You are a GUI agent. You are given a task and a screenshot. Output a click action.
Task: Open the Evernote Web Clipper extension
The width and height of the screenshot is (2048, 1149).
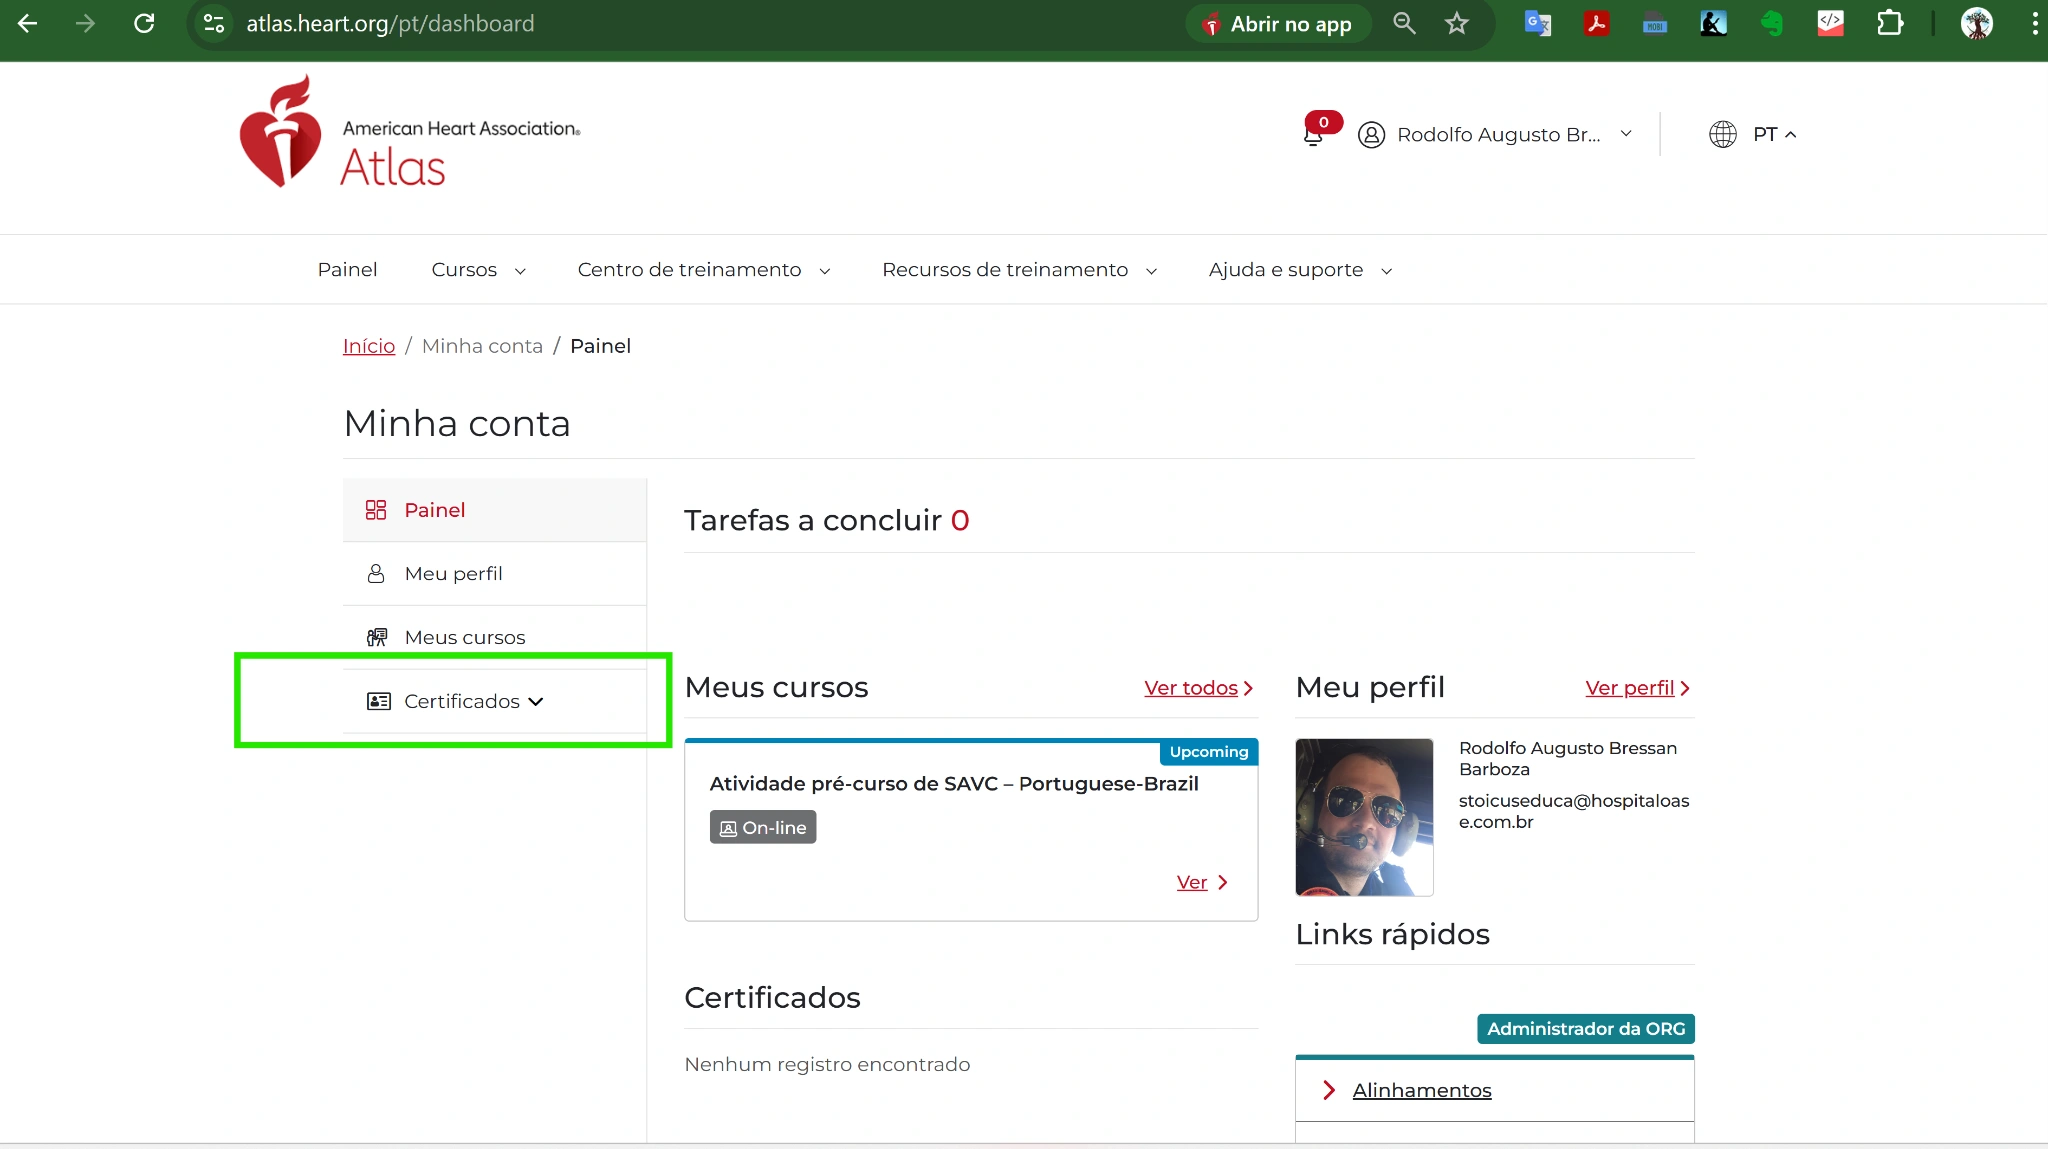pyautogui.click(x=1772, y=23)
